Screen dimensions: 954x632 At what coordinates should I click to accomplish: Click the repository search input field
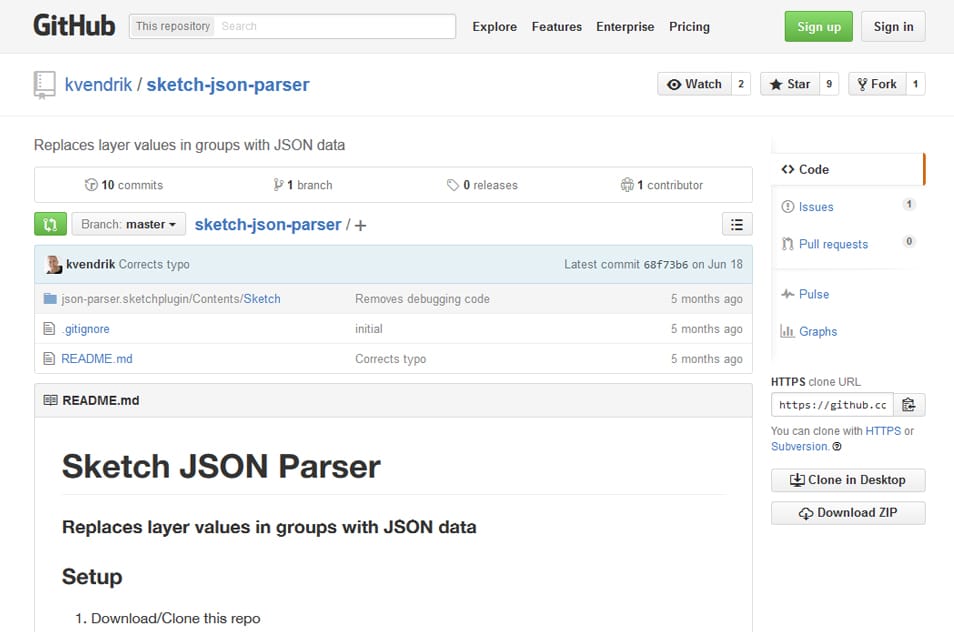pyautogui.click(x=335, y=26)
